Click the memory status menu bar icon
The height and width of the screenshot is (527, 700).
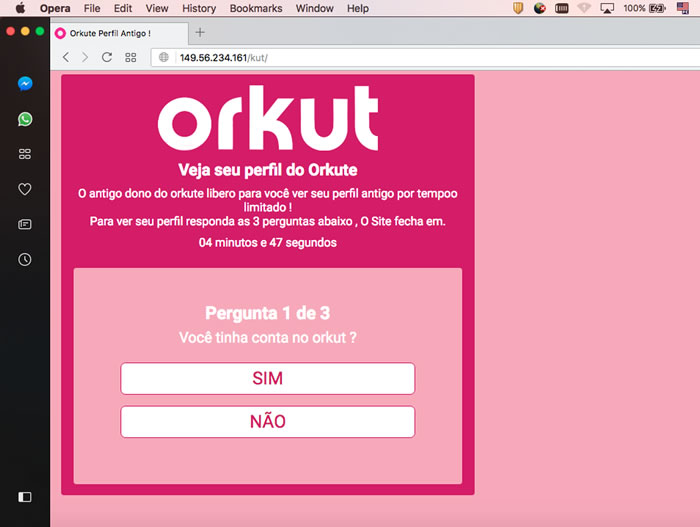tap(562, 8)
